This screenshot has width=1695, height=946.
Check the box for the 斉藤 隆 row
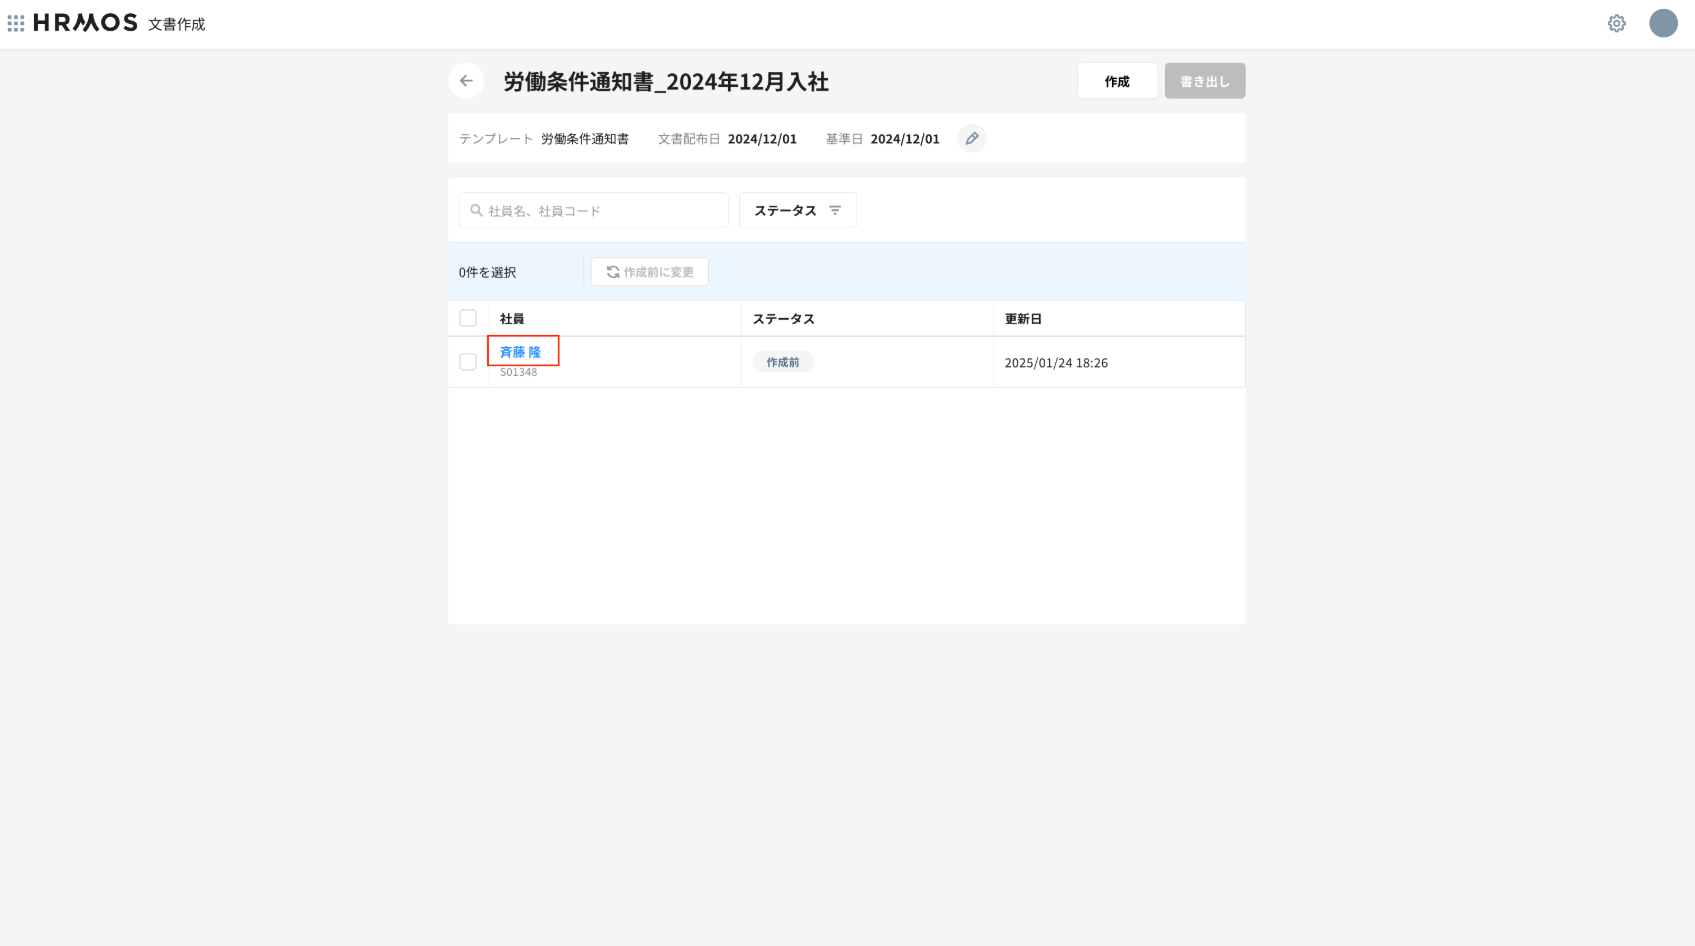pyautogui.click(x=468, y=362)
